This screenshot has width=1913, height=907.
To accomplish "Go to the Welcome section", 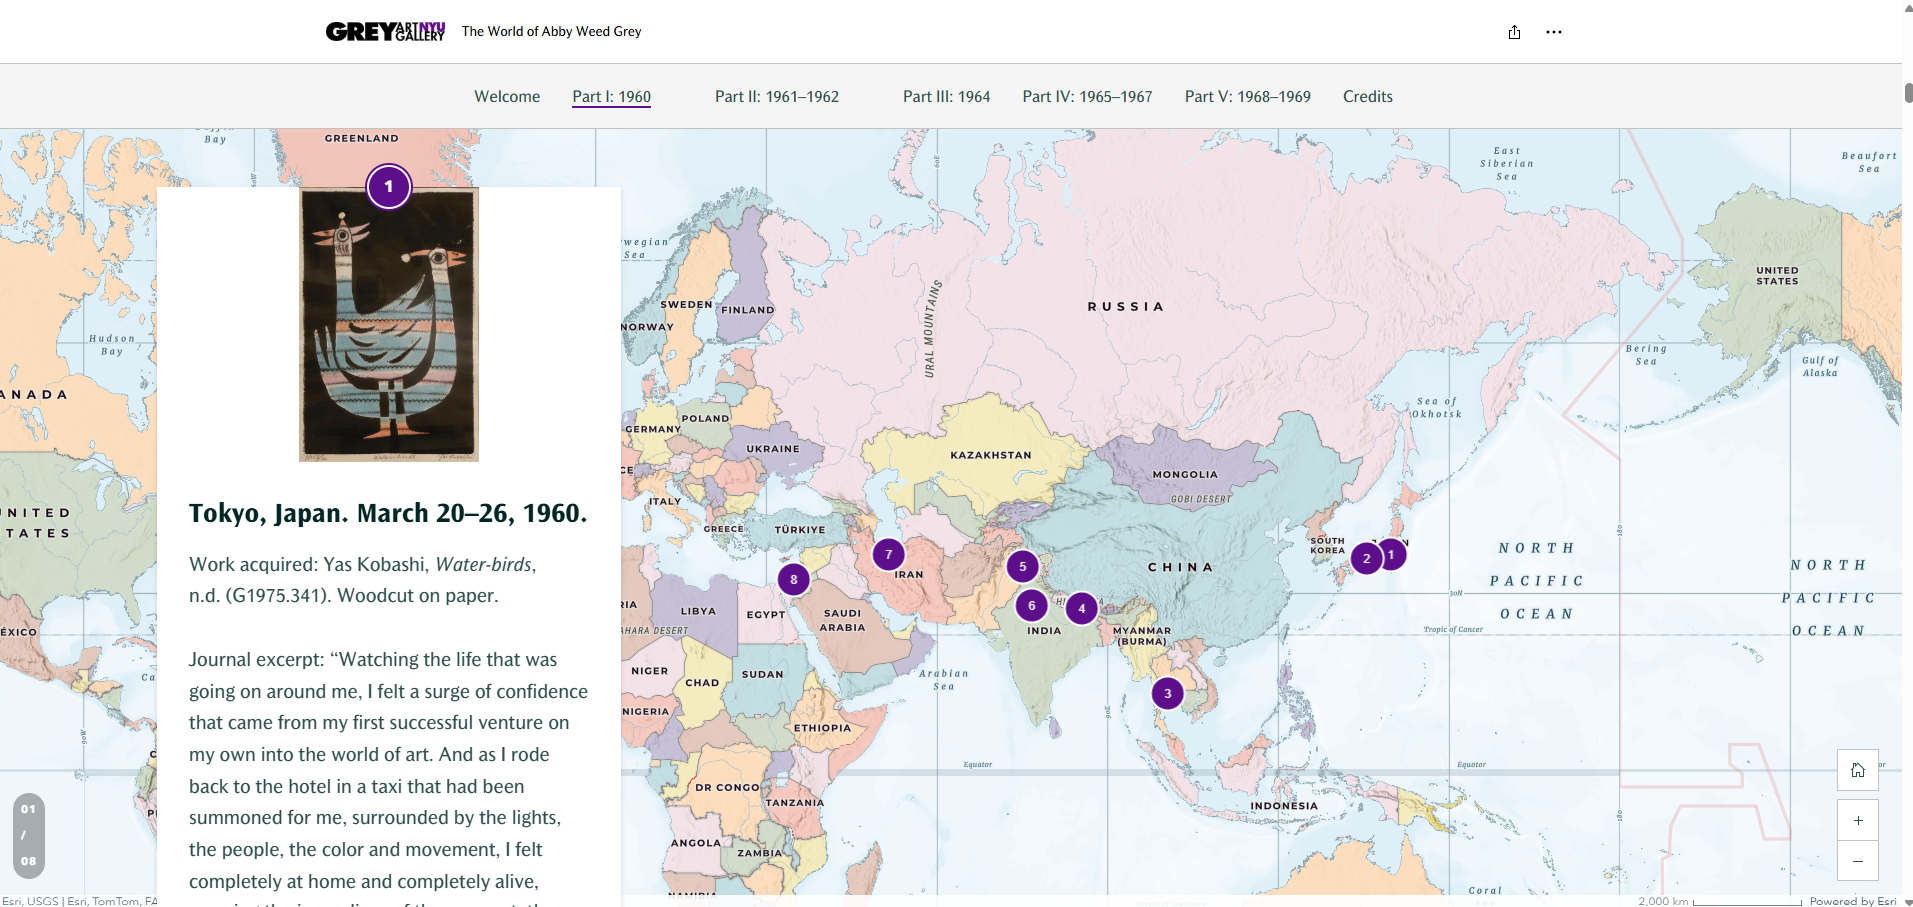I will coord(507,97).
